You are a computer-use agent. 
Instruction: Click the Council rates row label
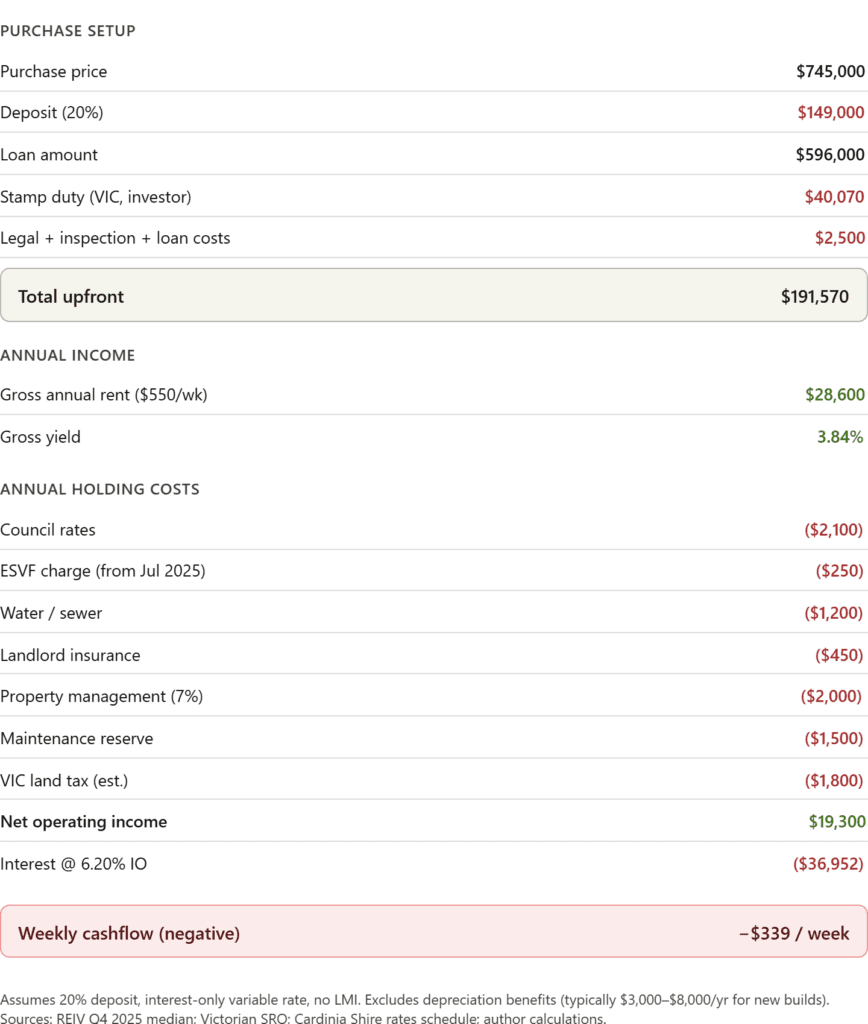48,530
